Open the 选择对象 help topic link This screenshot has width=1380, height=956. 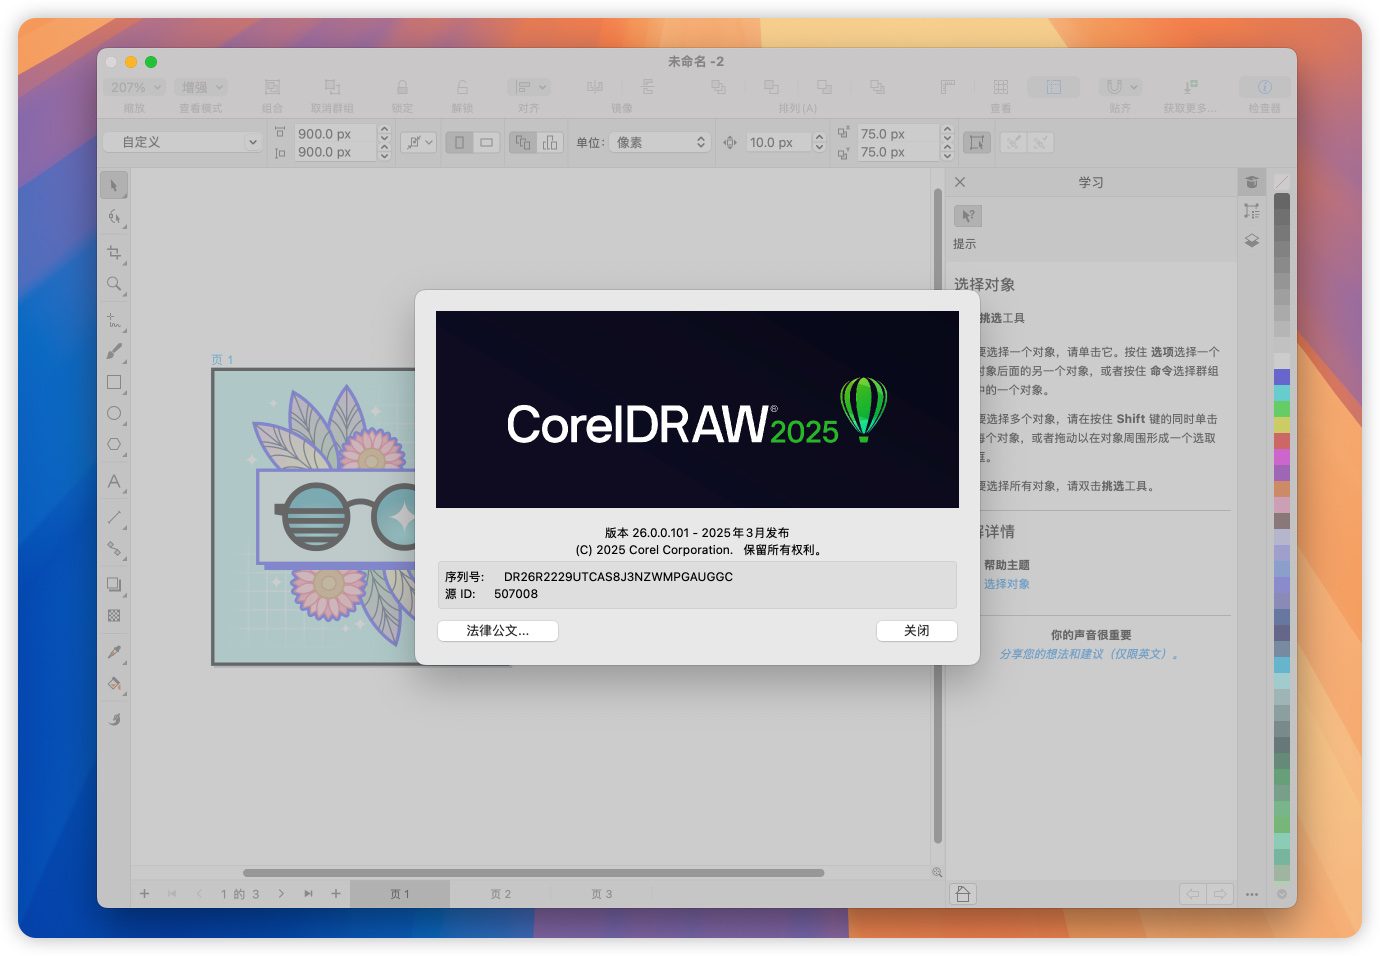[x=1006, y=584]
